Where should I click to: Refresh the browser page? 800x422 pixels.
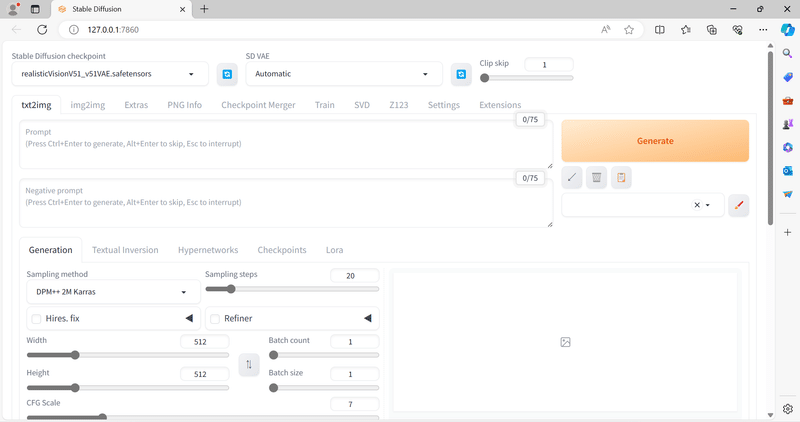(x=42, y=30)
